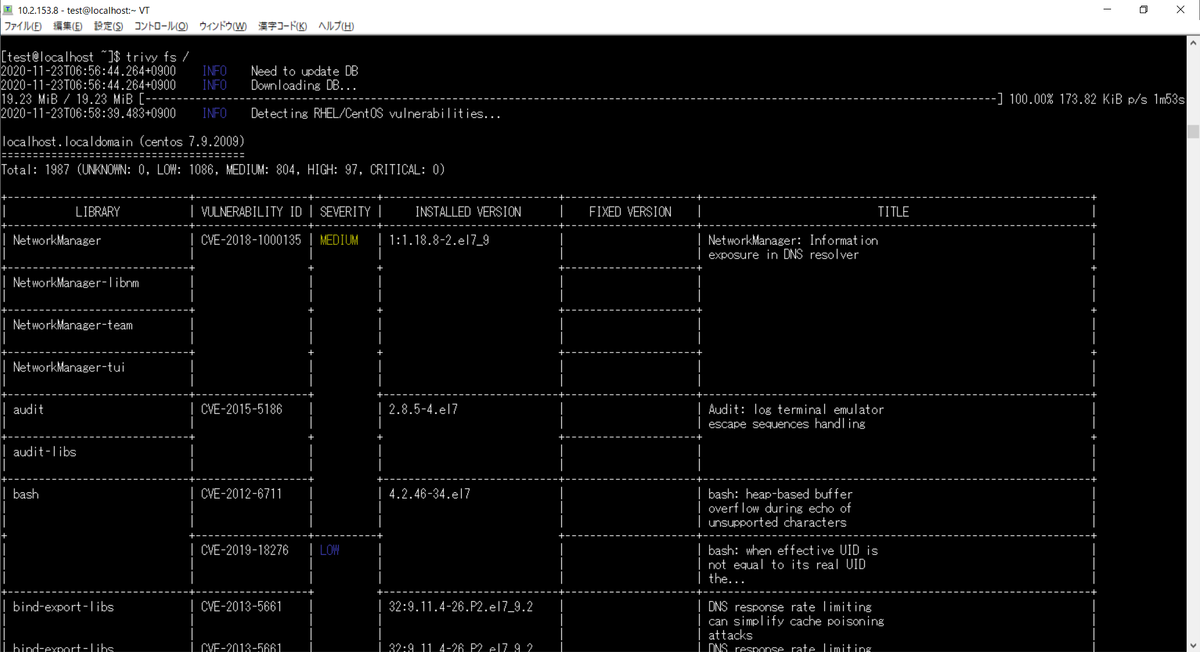The image size is (1200, 652).
Task: Click 'audit-libs' library cell
Action: (x=44, y=452)
